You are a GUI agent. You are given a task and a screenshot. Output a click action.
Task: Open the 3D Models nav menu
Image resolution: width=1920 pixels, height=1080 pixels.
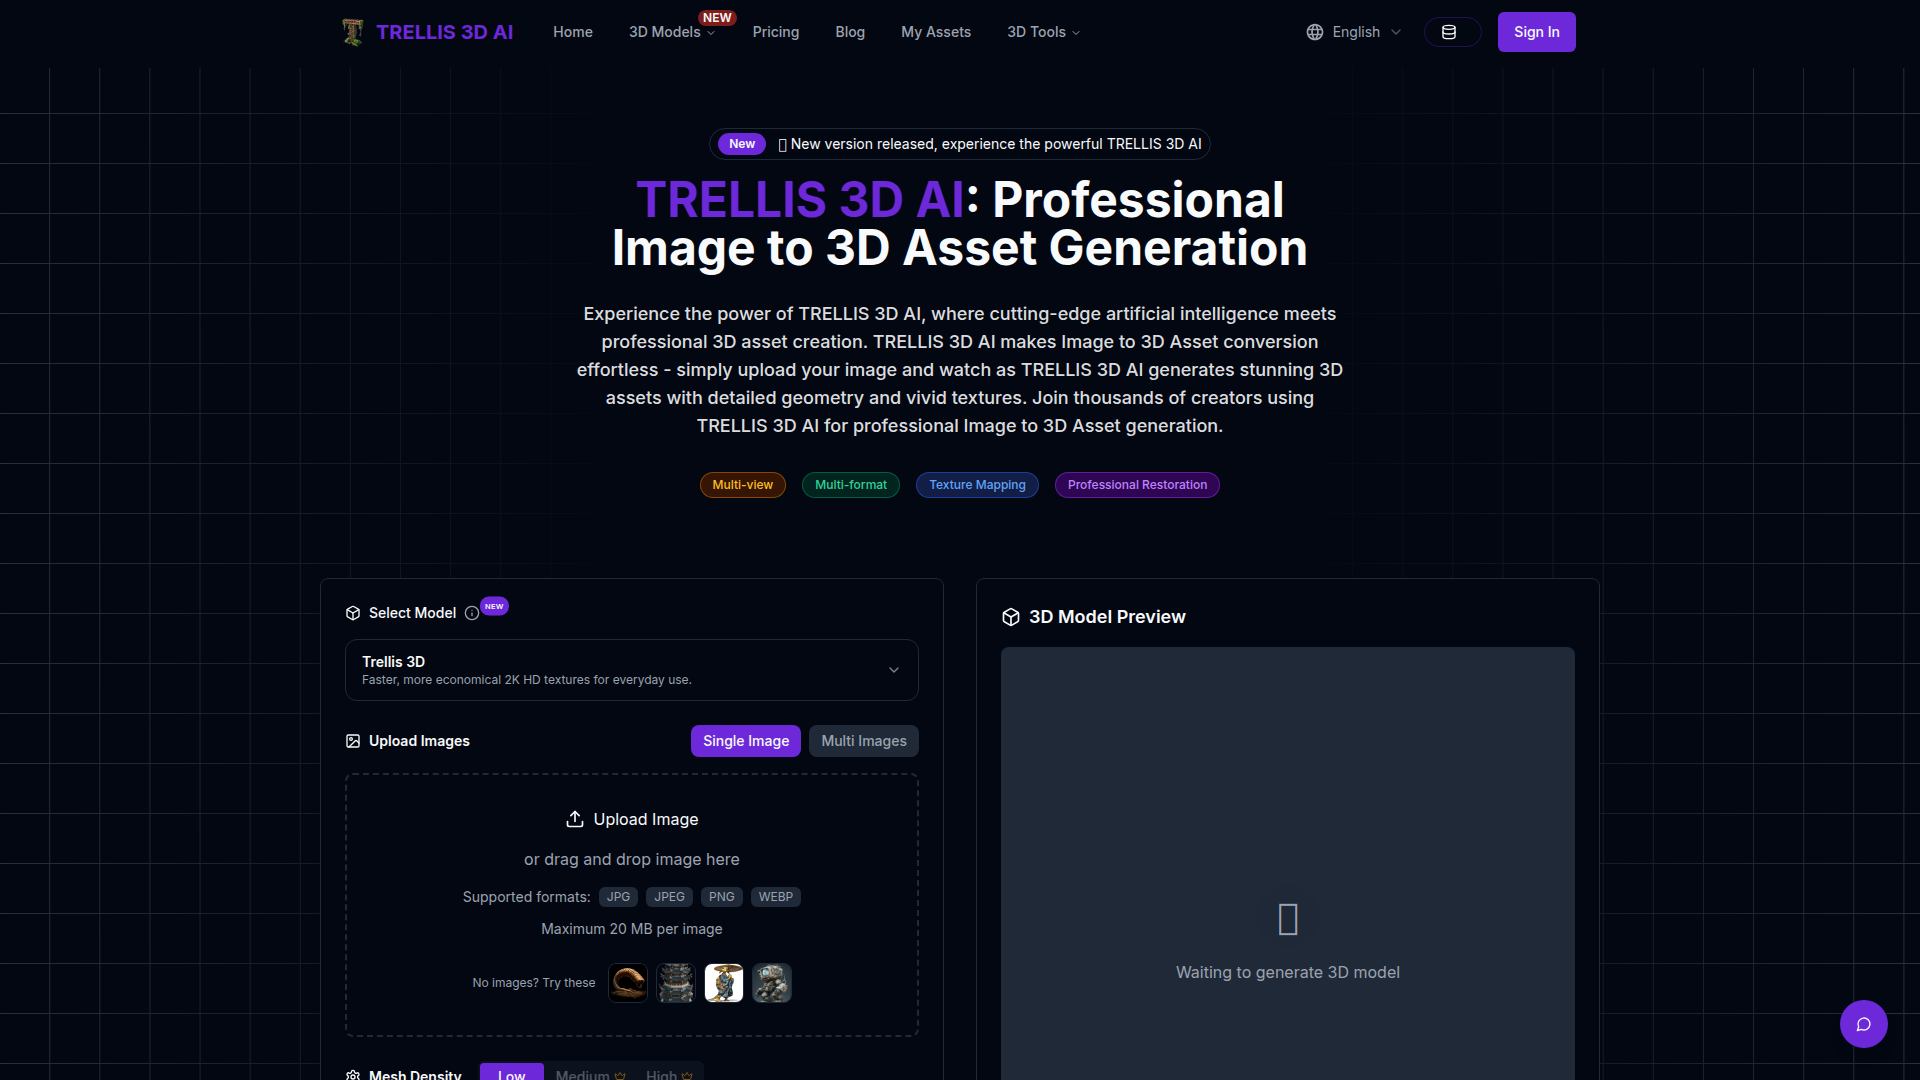[x=671, y=32]
